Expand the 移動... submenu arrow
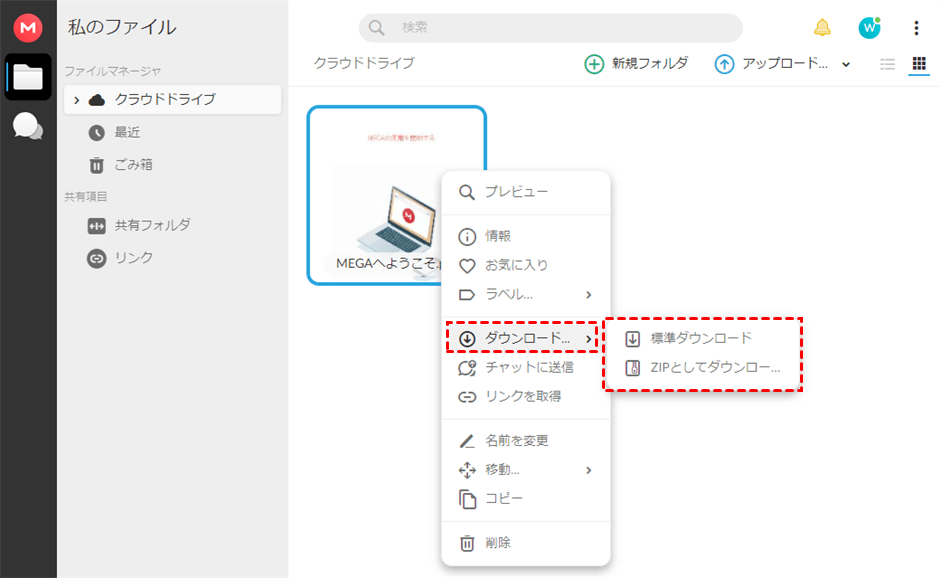 tap(589, 470)
